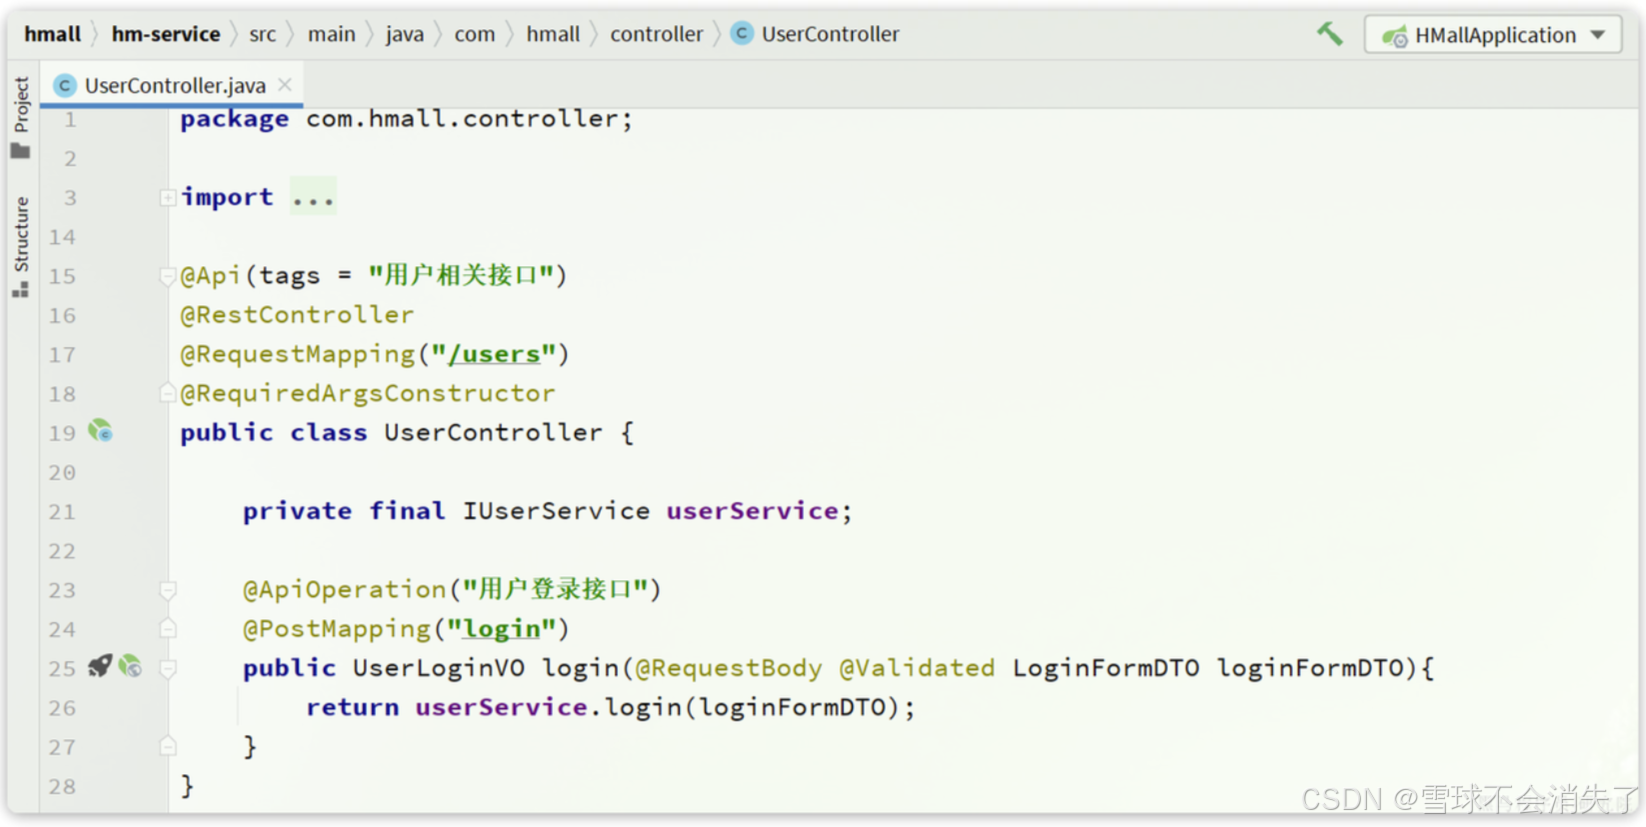Click the return keyword on line 26

[352, 707]
